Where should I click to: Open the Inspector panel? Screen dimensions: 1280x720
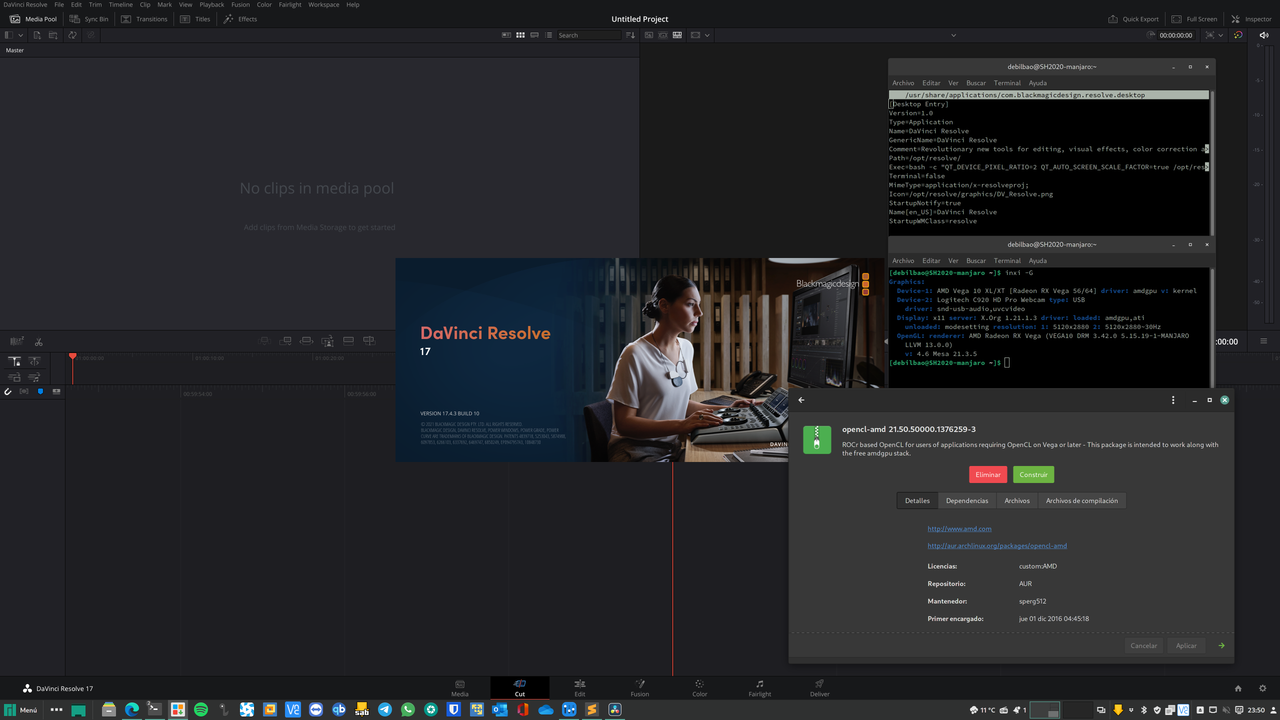point(1251,19)
